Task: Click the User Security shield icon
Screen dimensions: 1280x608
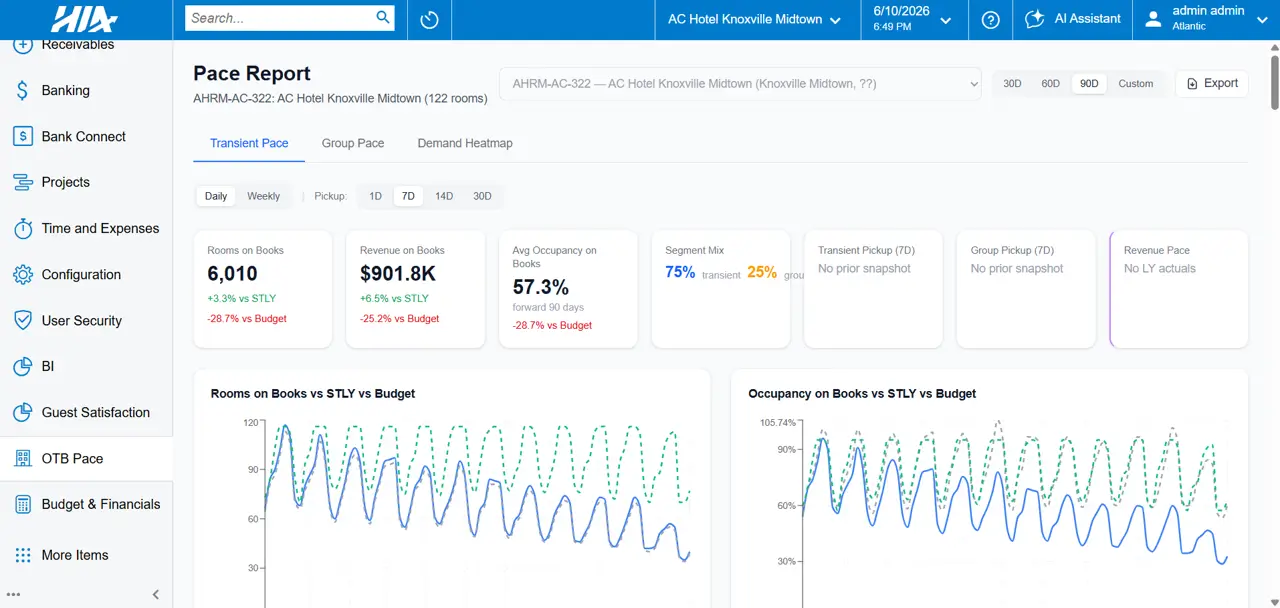Action: coord(23,320)
